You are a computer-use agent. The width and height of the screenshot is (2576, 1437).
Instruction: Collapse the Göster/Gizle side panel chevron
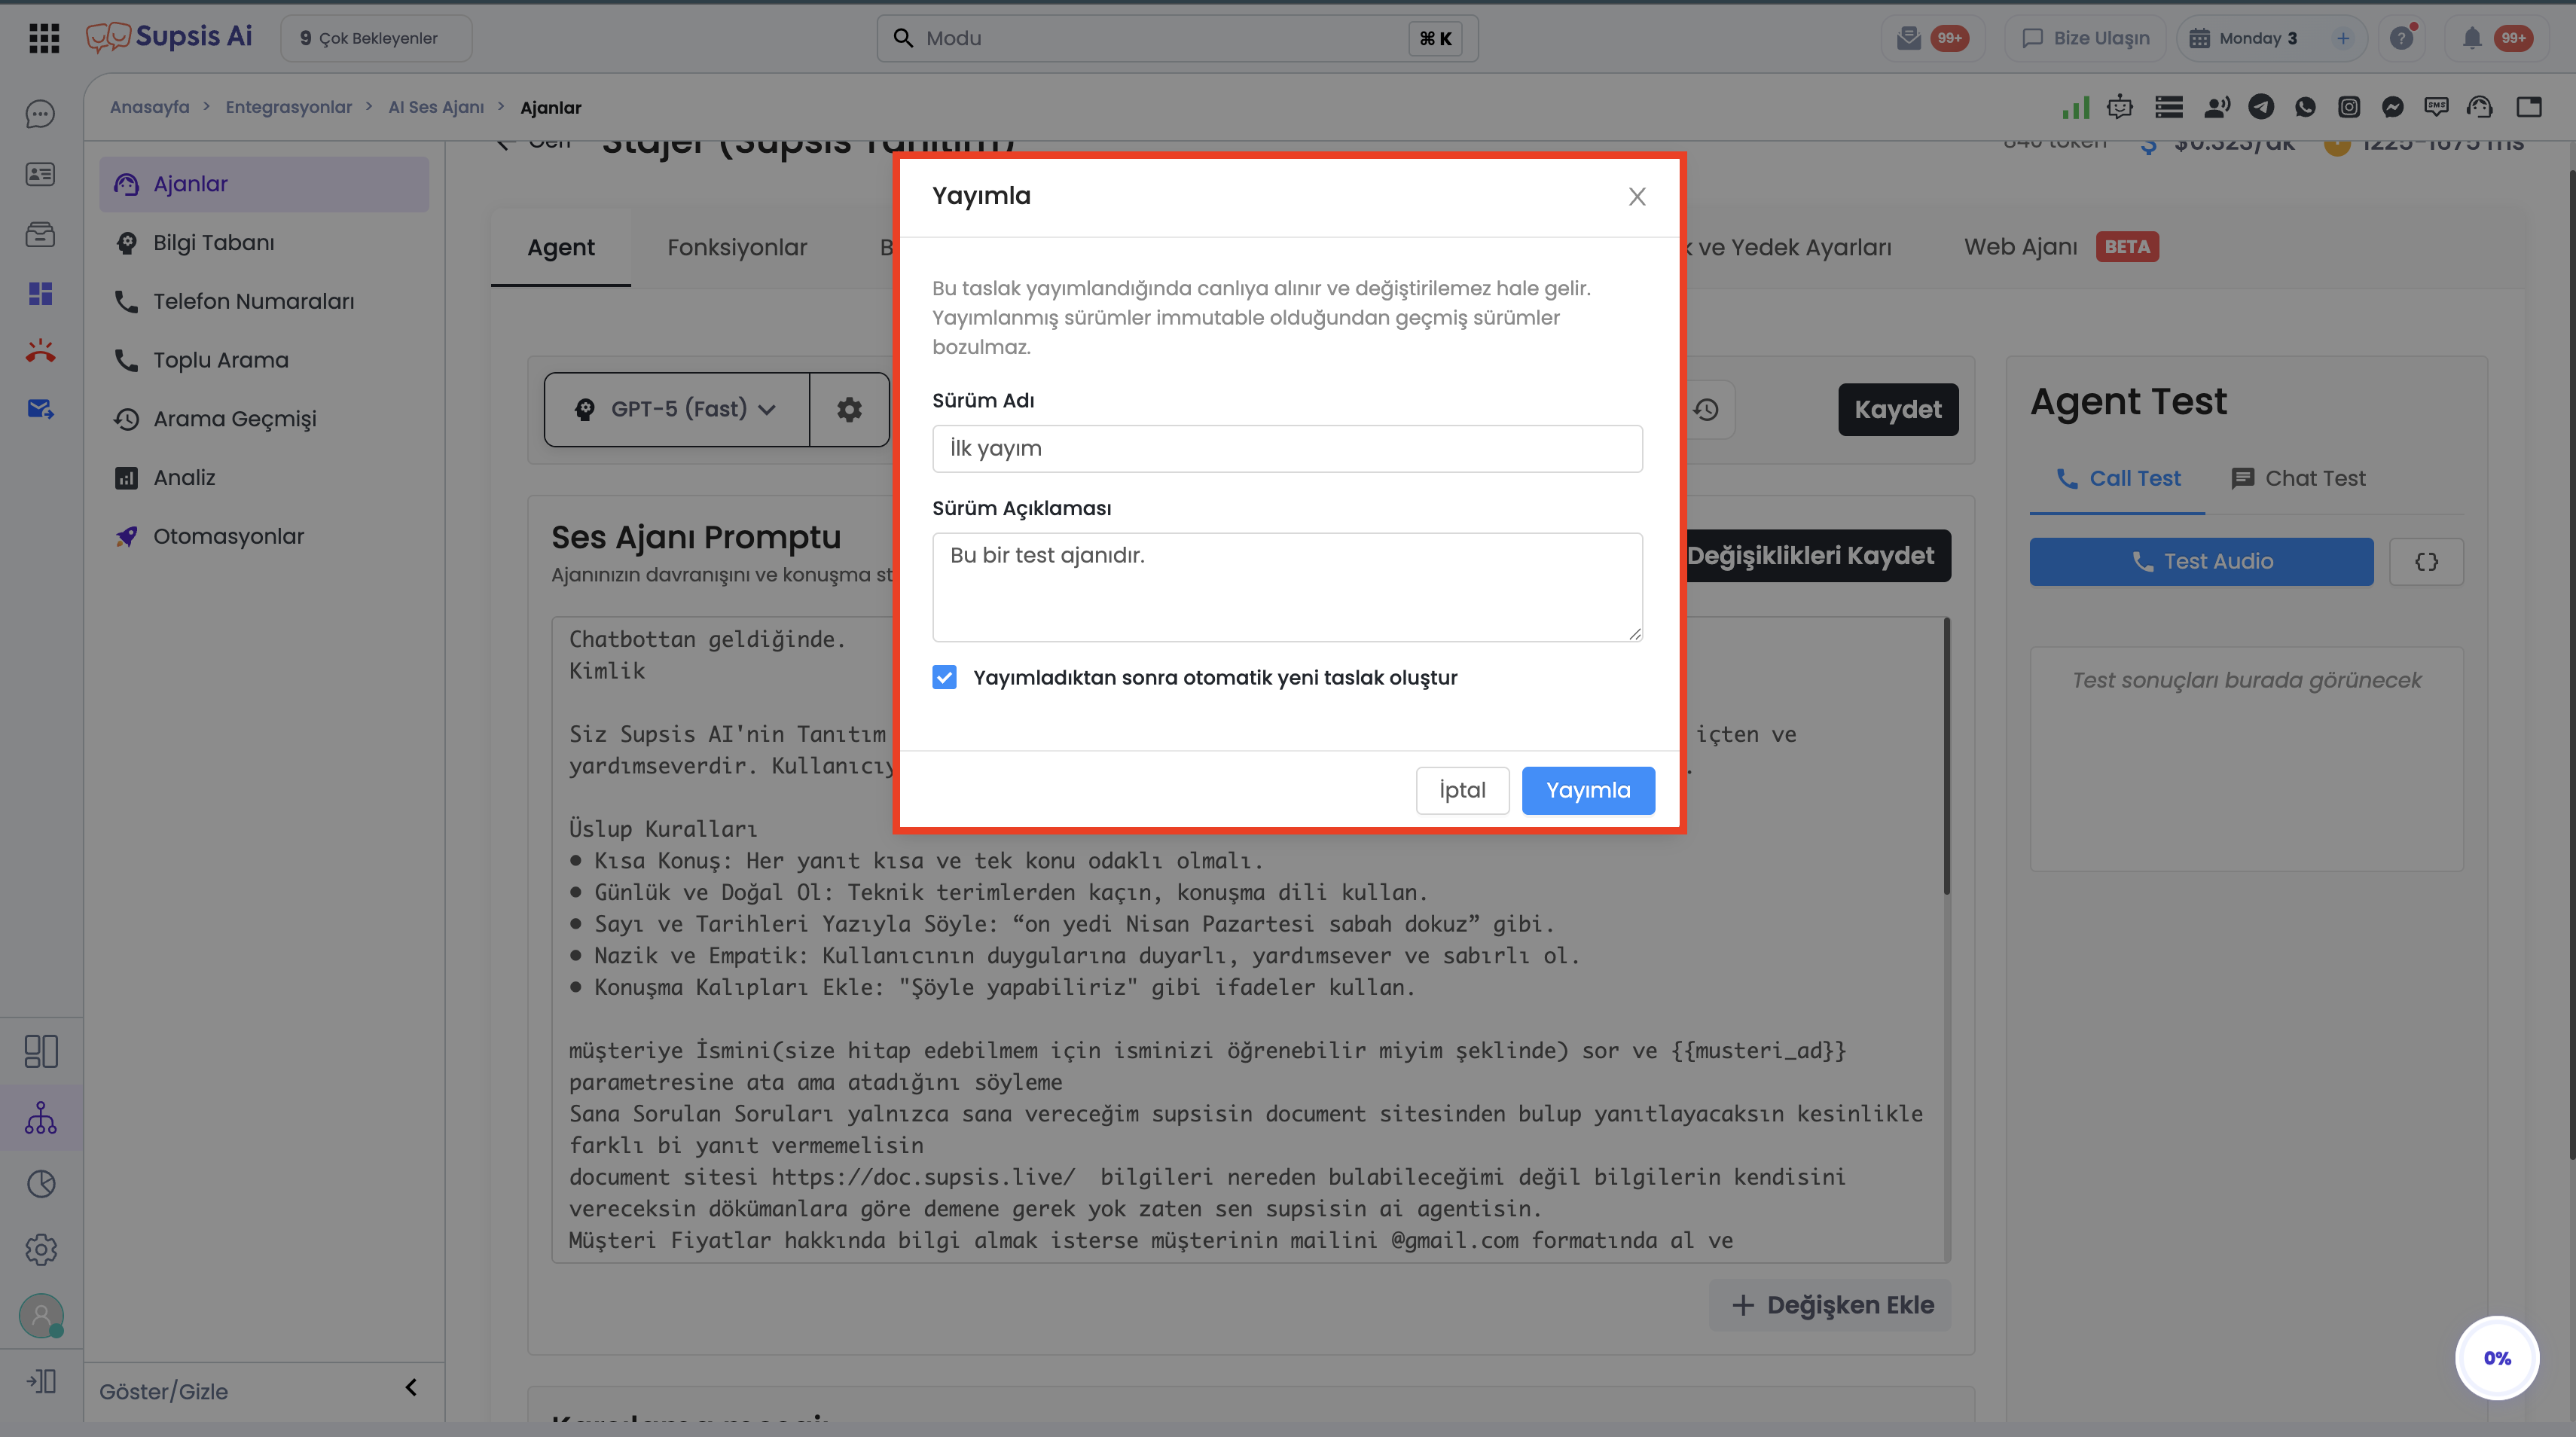point(411,1387)
